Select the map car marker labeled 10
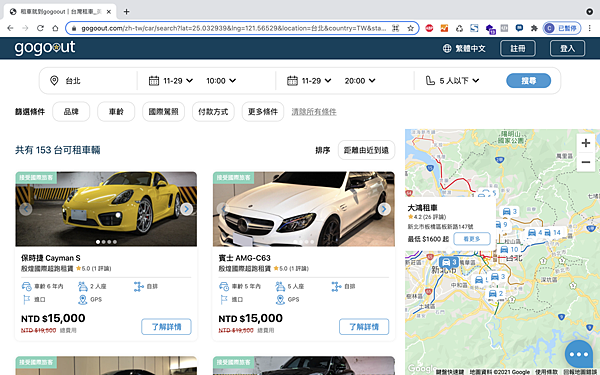 click(x=509, y=249)
